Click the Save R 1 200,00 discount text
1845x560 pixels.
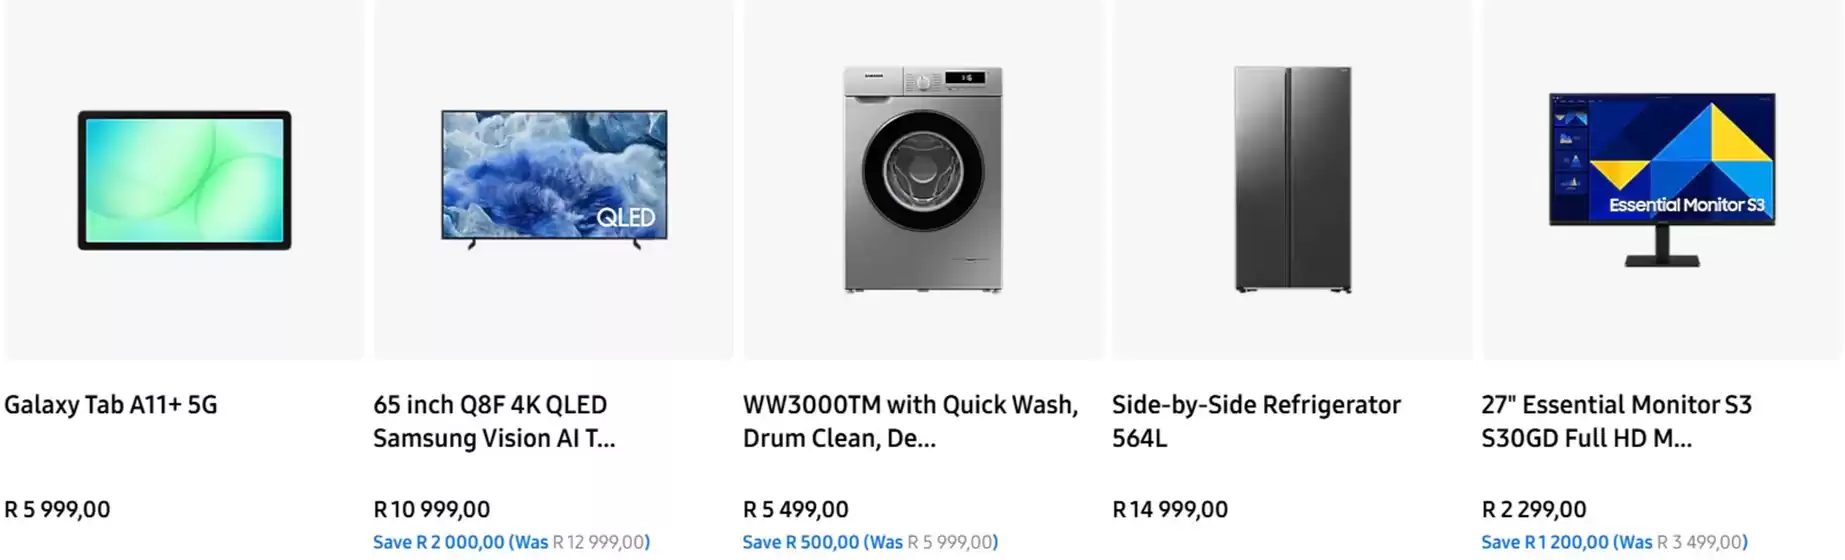[1546, 542]
